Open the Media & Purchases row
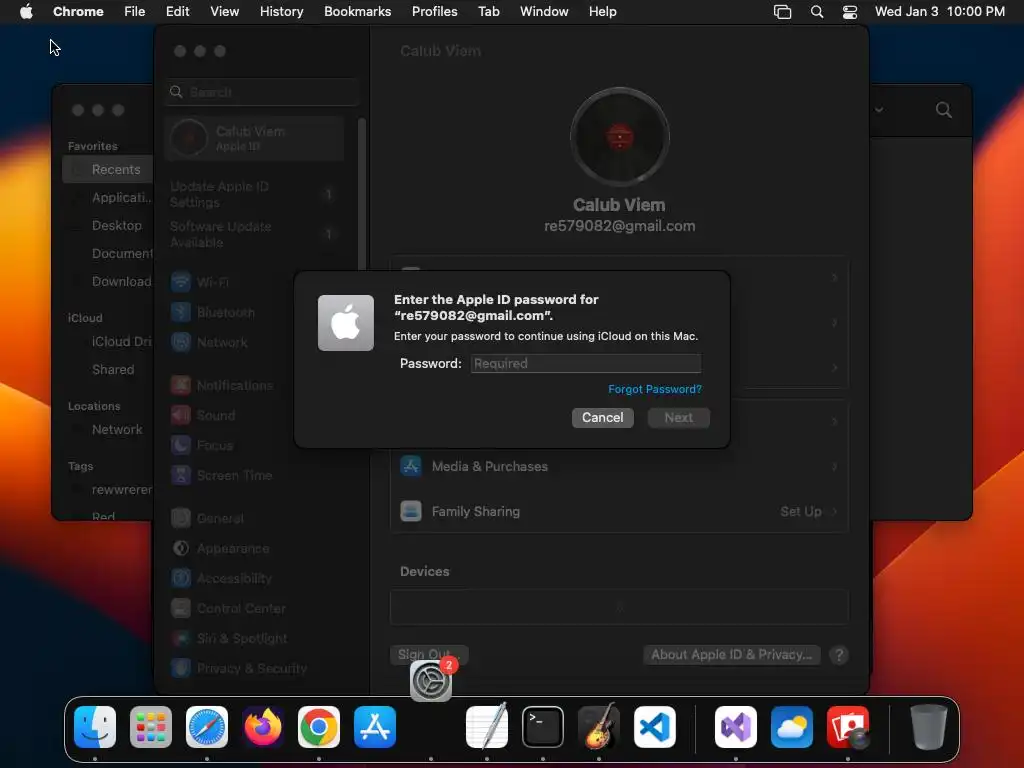The image size is (1024, 768). pyautogui.click(x=619, y=466)
